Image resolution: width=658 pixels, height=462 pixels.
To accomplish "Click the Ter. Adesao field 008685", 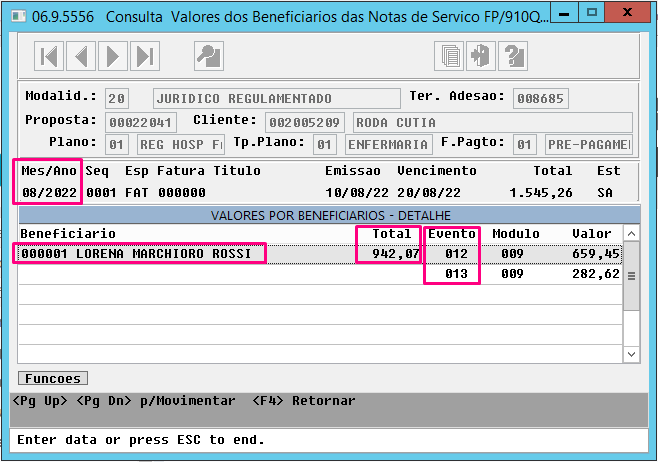I will 540,99.
